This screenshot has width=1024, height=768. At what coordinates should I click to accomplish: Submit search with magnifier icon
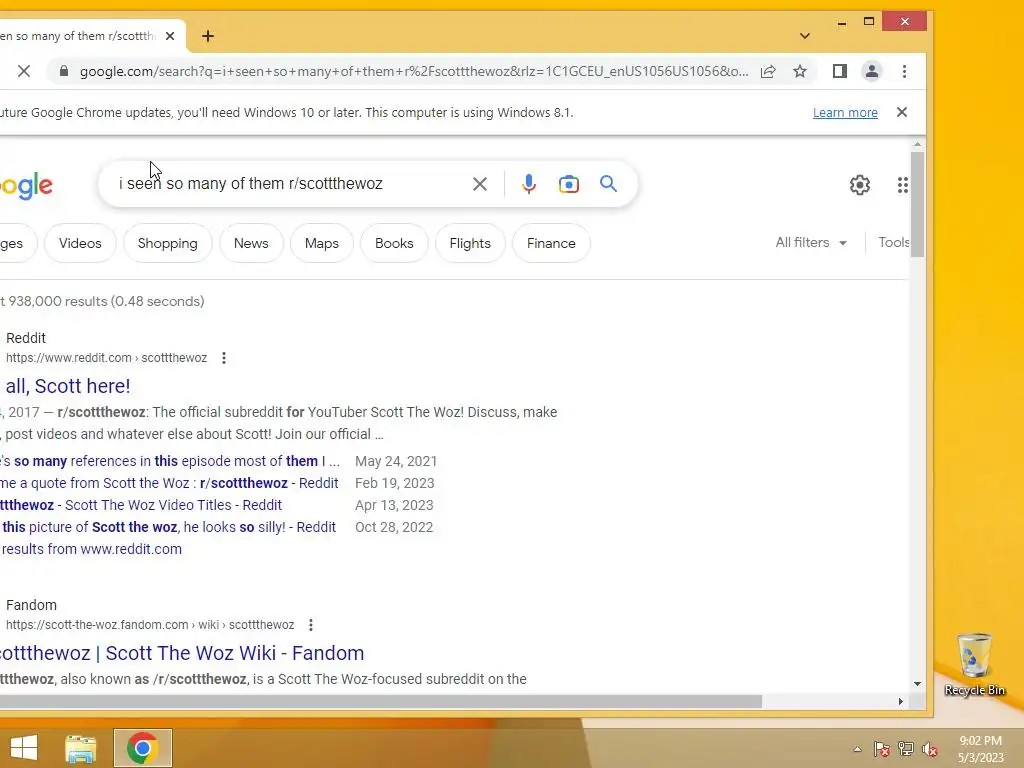[609, 184]
